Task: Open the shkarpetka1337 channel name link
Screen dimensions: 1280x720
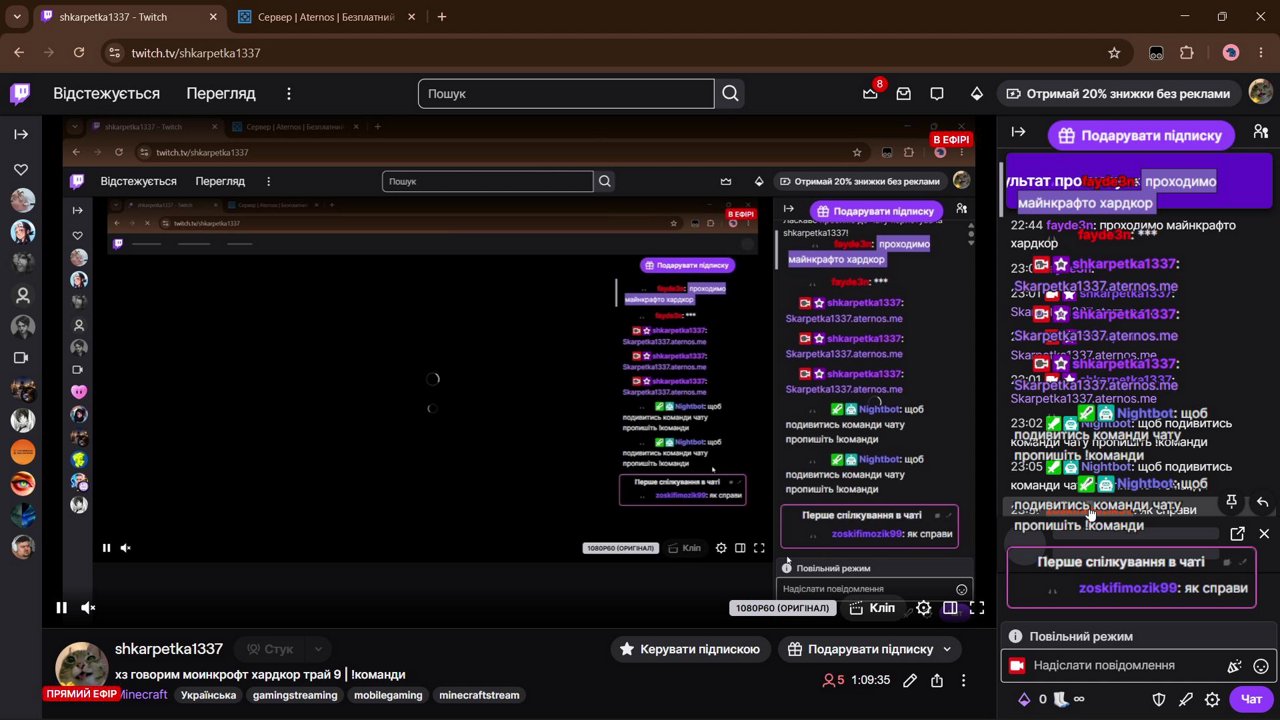Action: pyautogui.click(x=169, y=649)
